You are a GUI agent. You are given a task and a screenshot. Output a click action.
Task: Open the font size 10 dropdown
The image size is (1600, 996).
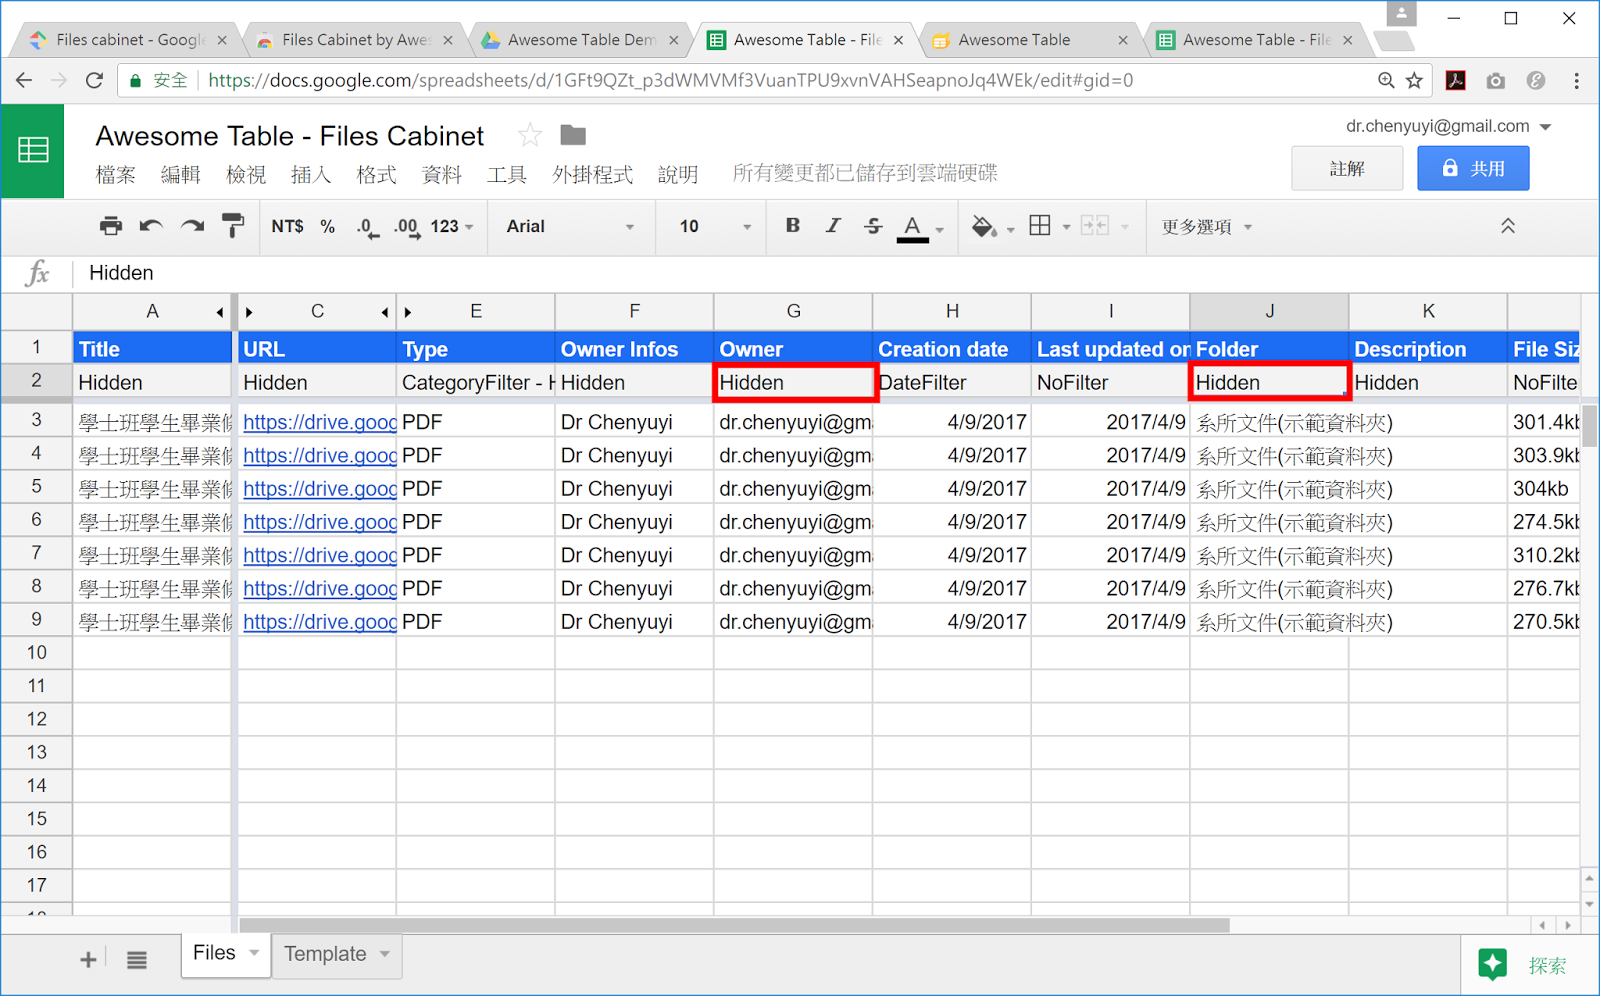click(714, 227)
